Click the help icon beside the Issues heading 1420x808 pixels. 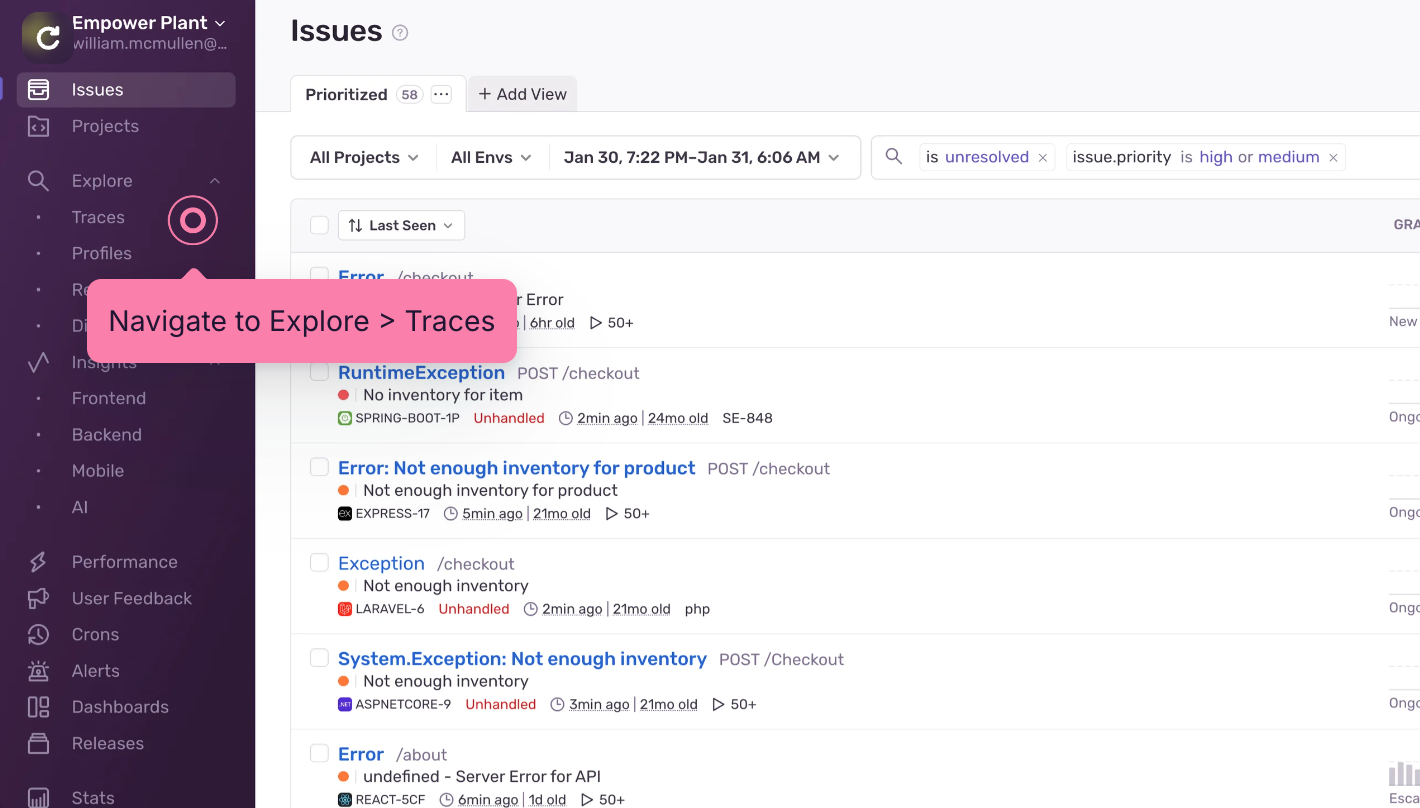pos(399,32)
